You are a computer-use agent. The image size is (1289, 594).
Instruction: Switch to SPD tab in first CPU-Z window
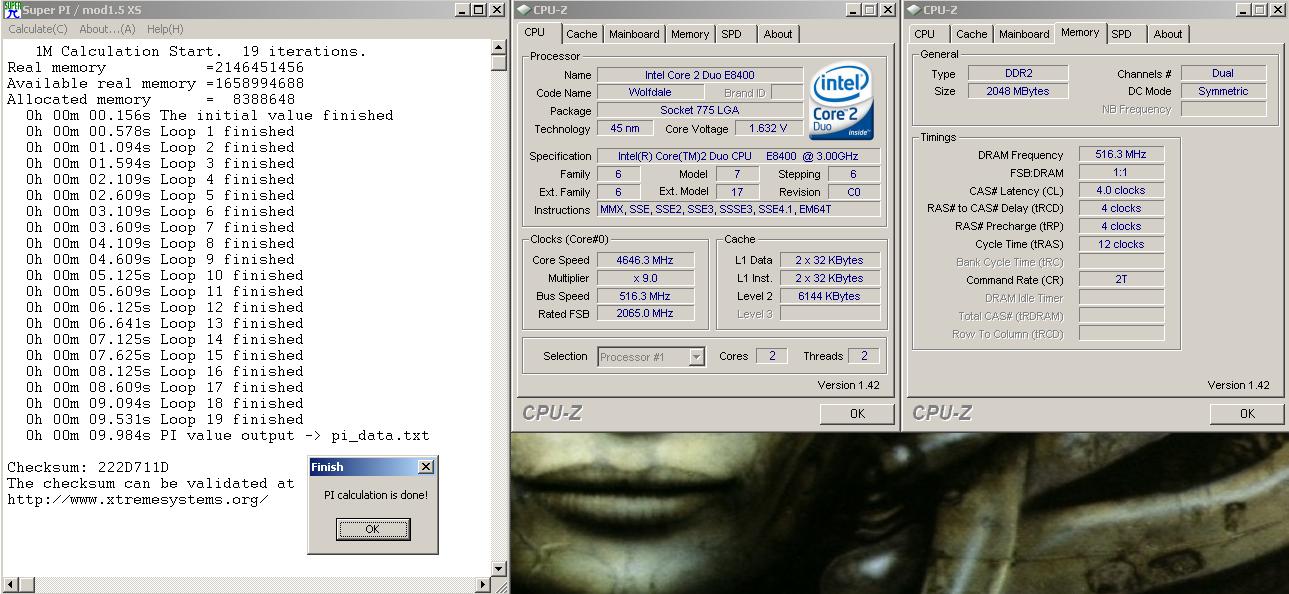click(x=732, y=34)
